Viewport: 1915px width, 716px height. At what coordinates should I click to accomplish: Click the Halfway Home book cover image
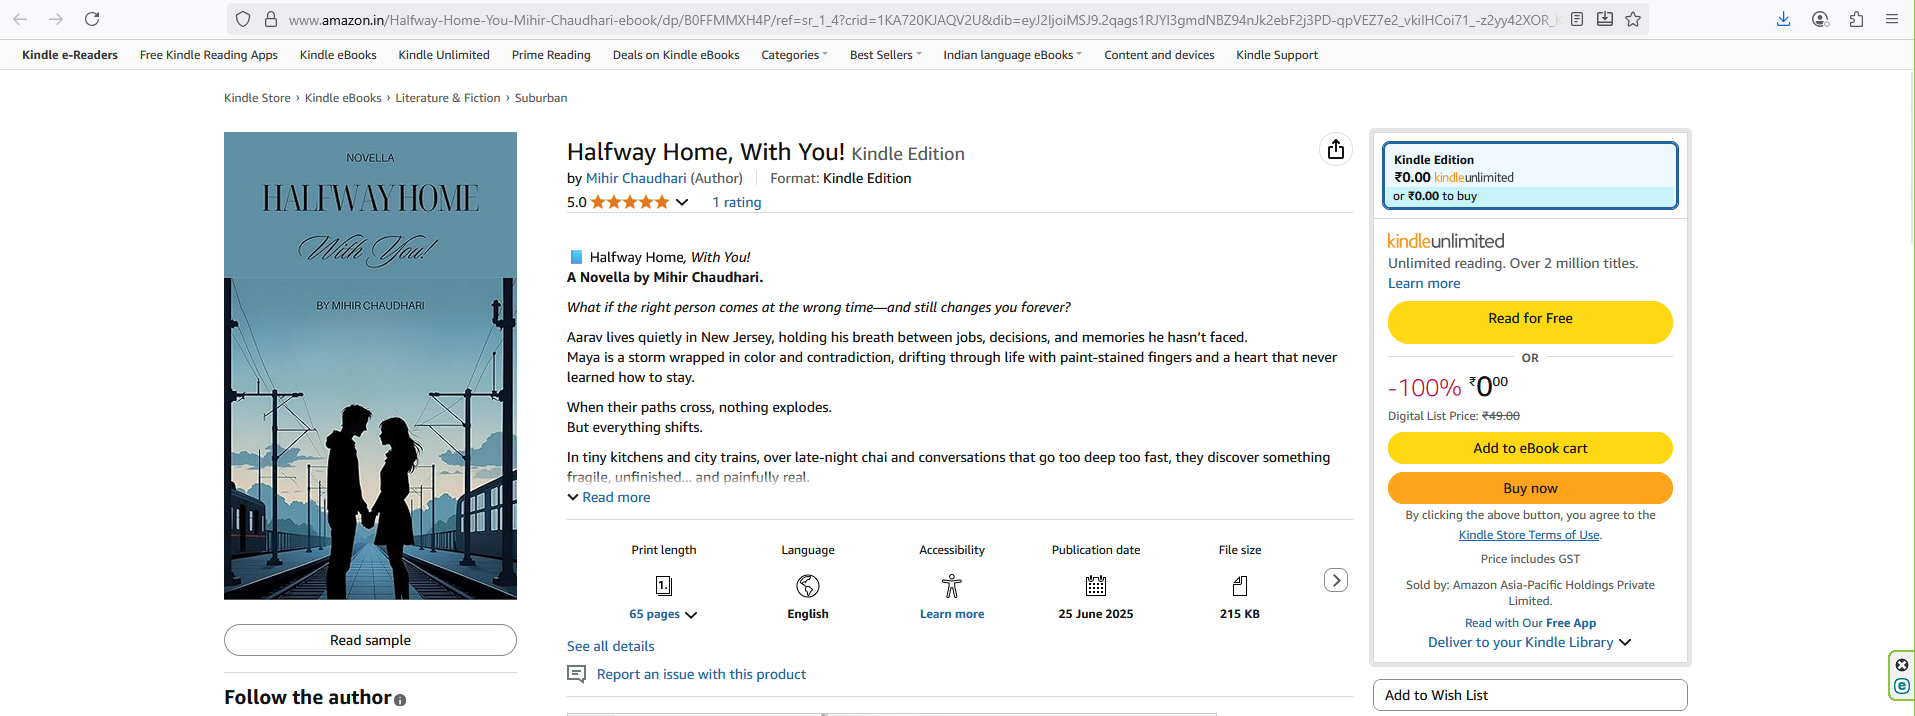tap(370, 366)
